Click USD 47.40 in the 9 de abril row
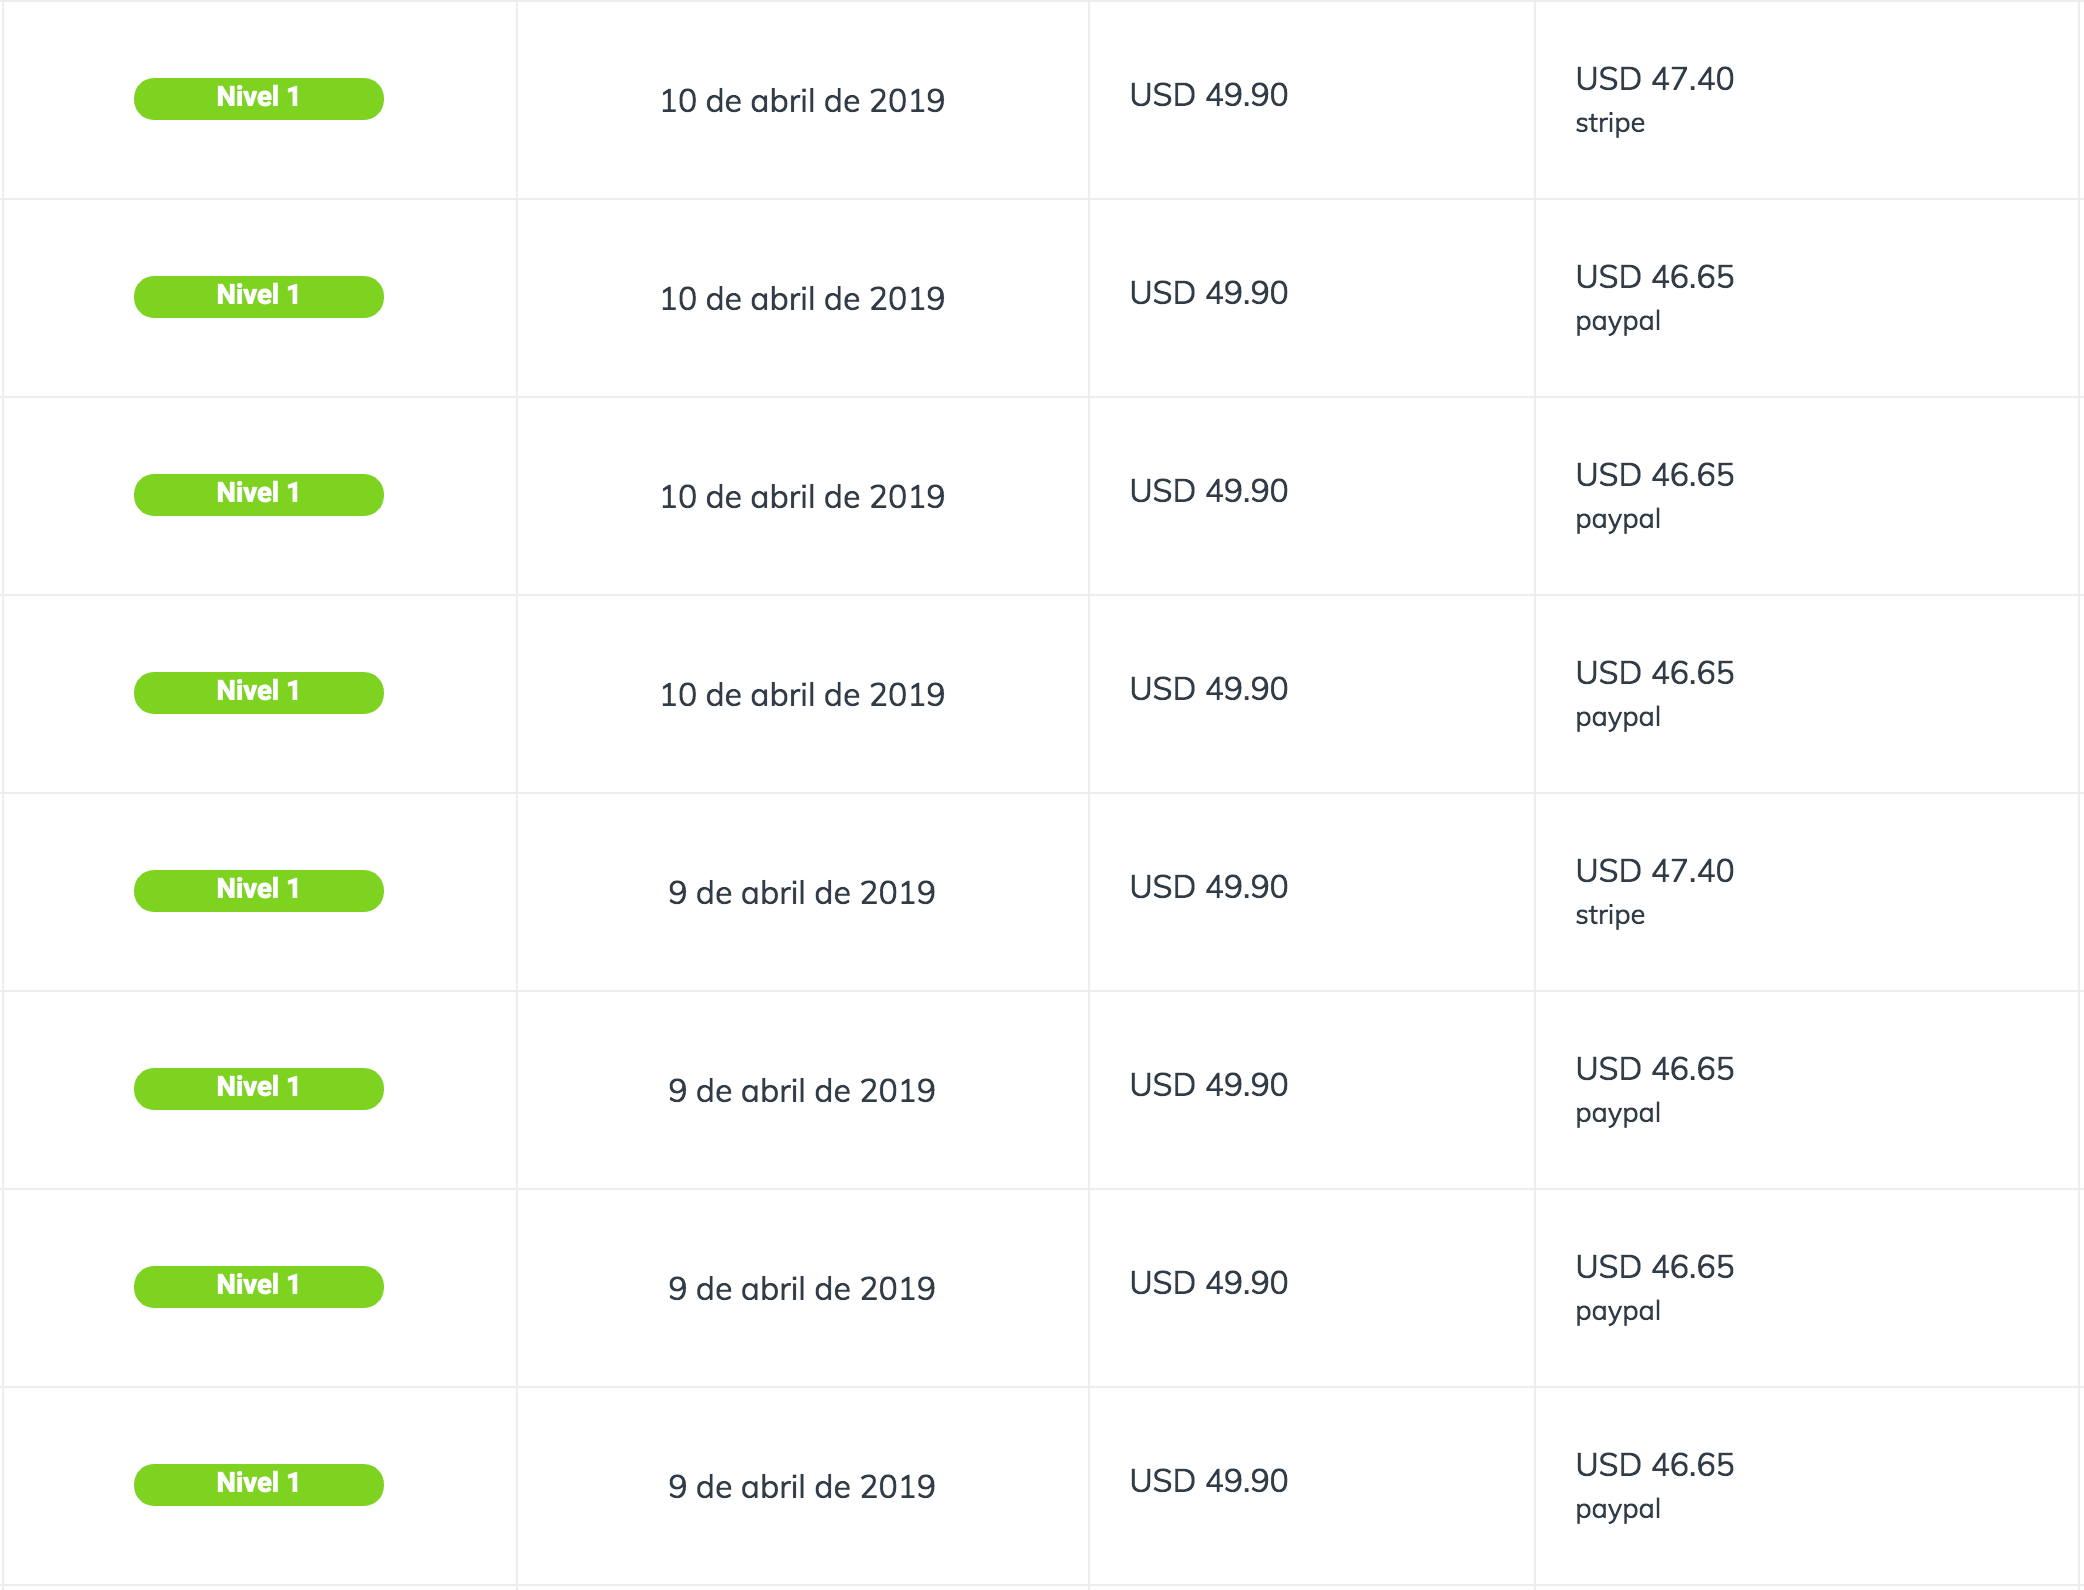The width and height of the screenshot is (2084, 1590). [1654, 871]
